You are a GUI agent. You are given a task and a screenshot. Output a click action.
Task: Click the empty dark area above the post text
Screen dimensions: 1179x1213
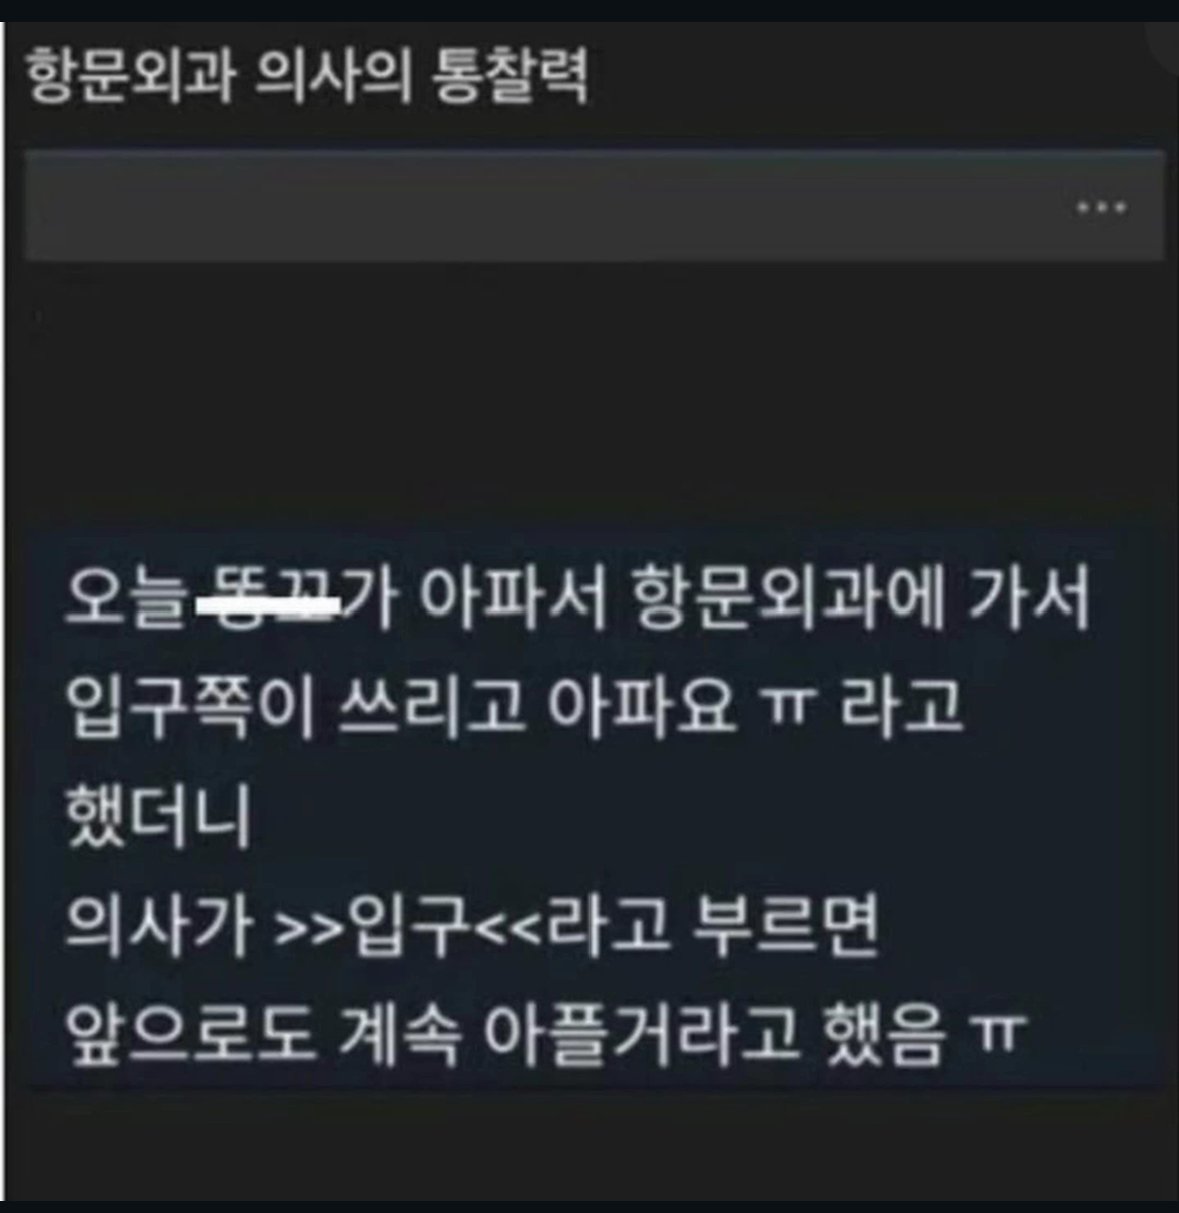[x=594, y=395]
